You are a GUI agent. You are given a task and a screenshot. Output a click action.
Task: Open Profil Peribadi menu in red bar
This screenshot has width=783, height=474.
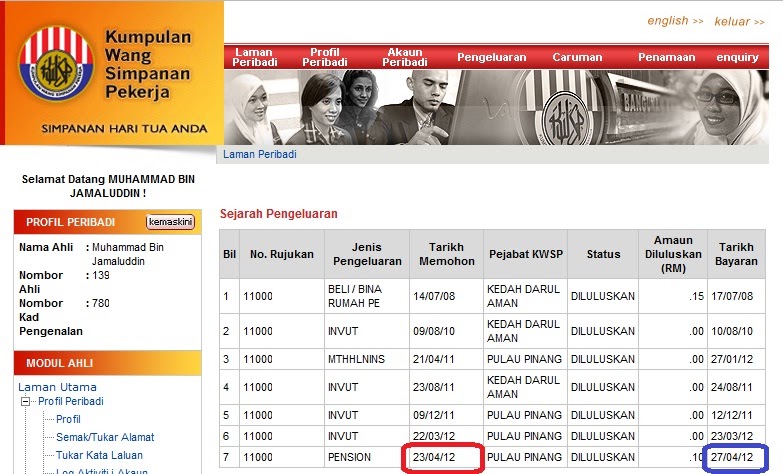pos(325,57)
